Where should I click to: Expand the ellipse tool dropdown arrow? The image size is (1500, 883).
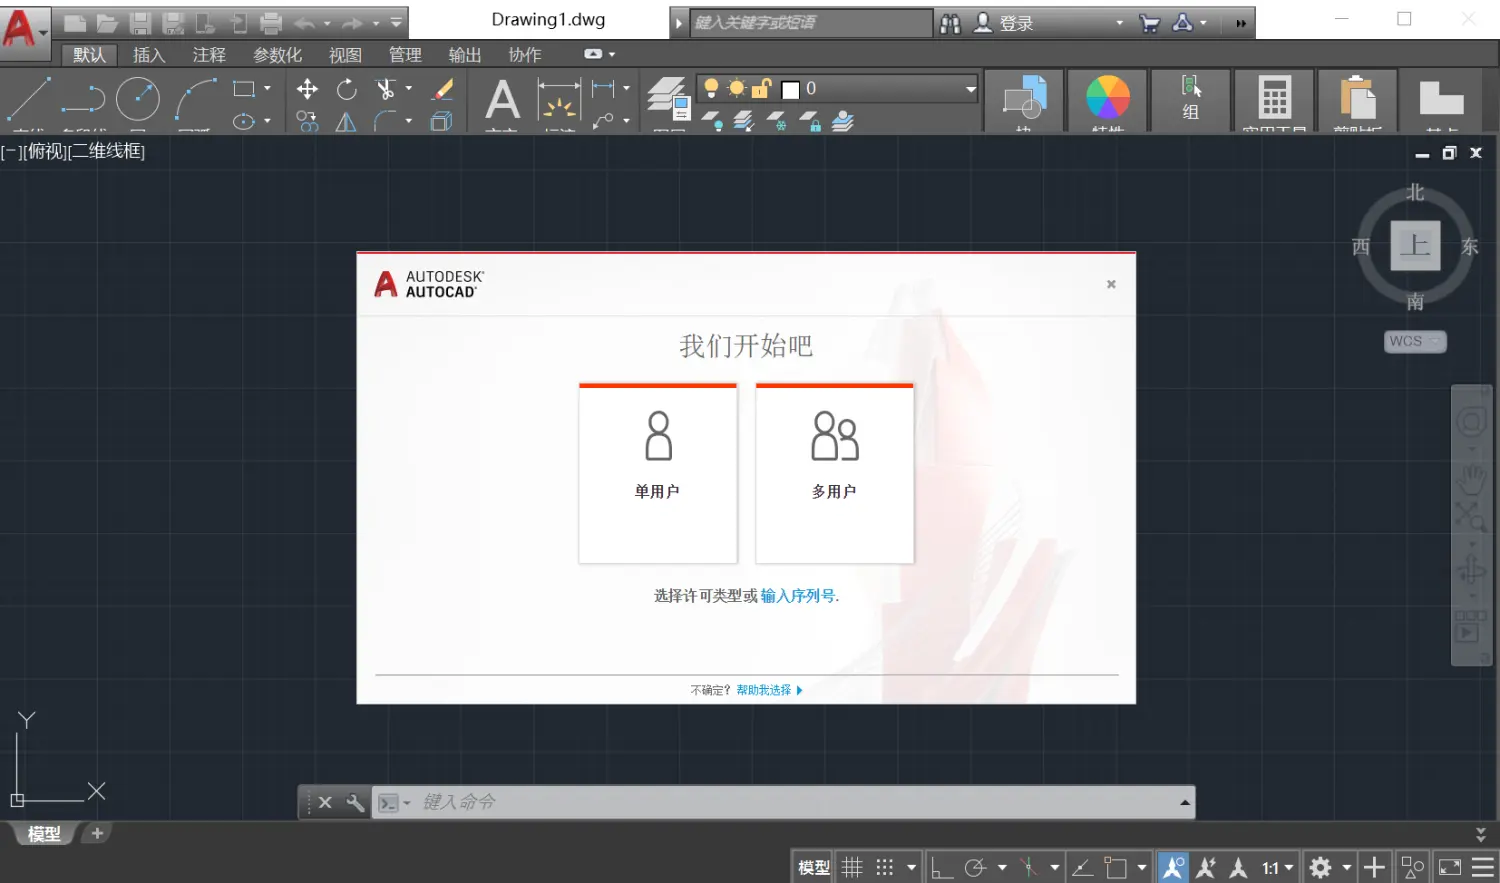pyautogui.click(x=267, y=121)
